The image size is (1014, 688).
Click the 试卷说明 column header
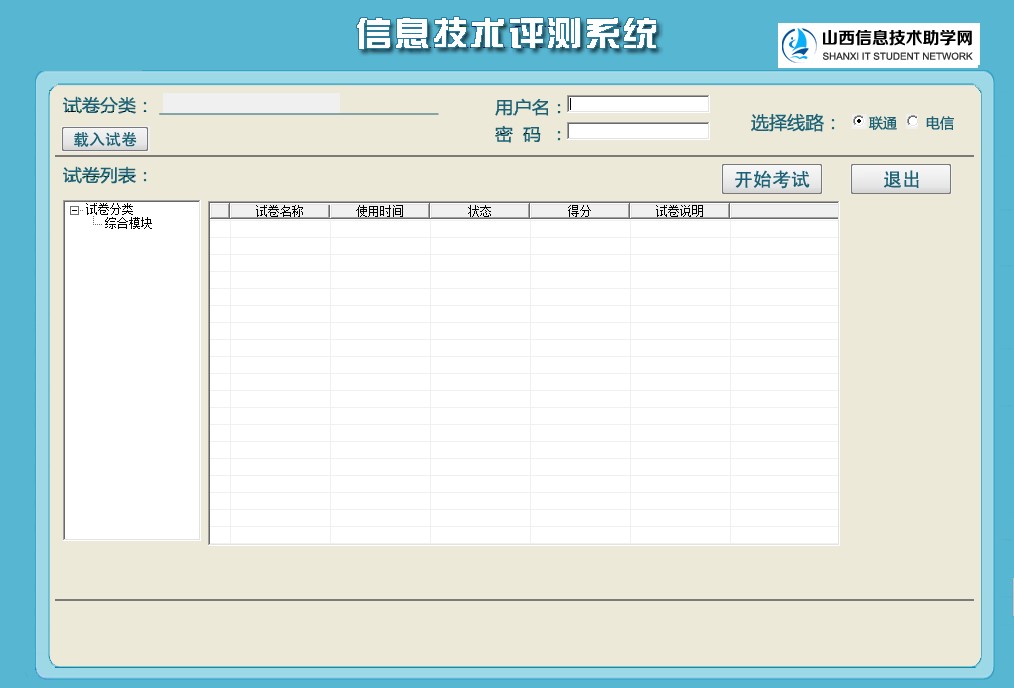[679, 211]
